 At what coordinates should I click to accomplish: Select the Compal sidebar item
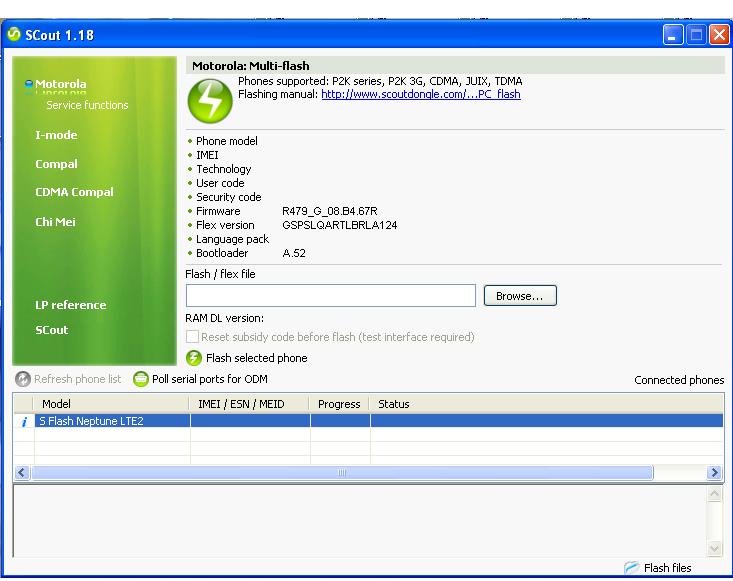(x=56, y=164)
